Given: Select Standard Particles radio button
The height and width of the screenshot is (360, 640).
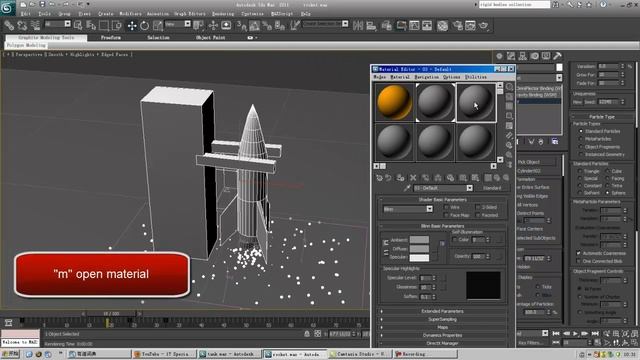Looking at the screenshot, I should (581, 131).
